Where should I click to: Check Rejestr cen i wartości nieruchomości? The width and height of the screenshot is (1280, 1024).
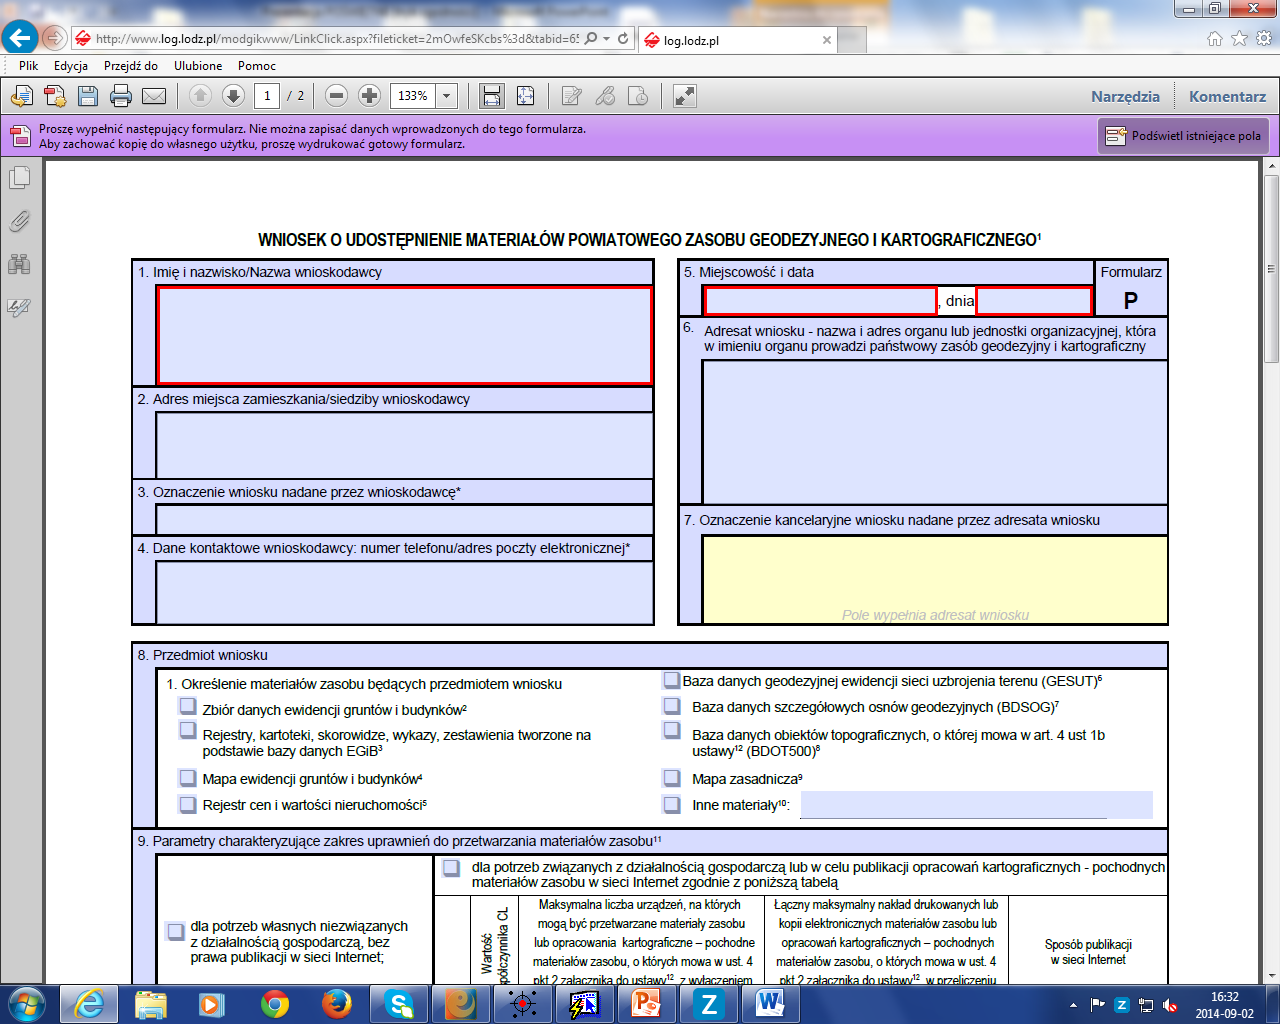click(187, 803)
